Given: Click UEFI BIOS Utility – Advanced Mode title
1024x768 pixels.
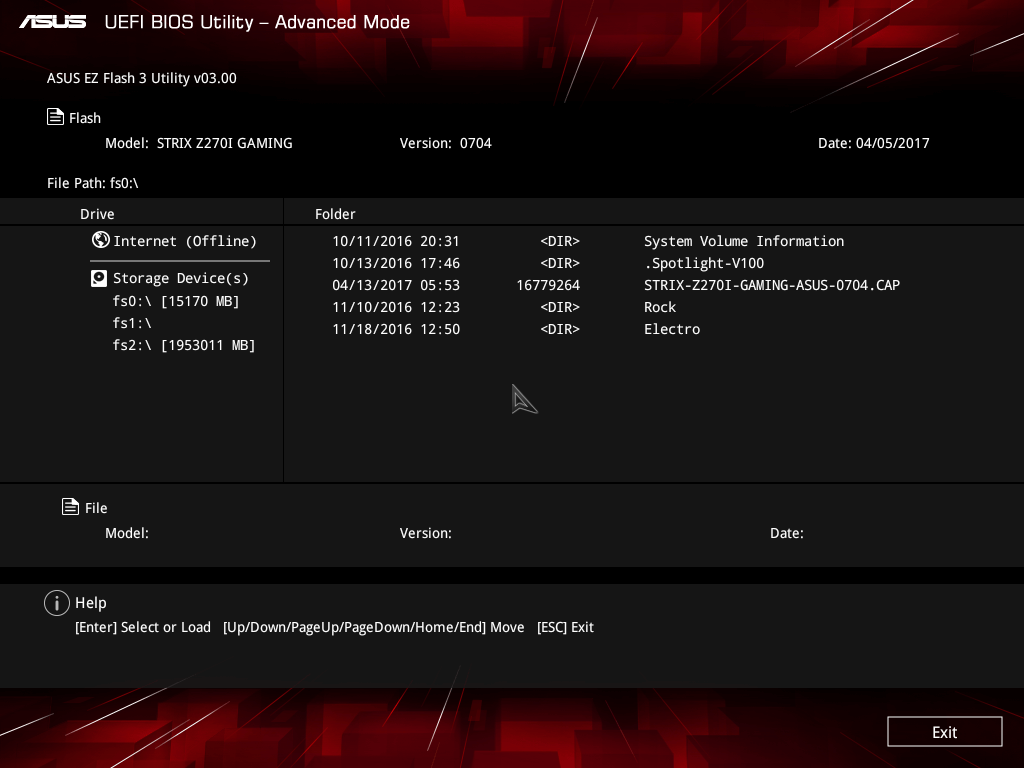Looking at the screenshot, I should tap(257, 22).
